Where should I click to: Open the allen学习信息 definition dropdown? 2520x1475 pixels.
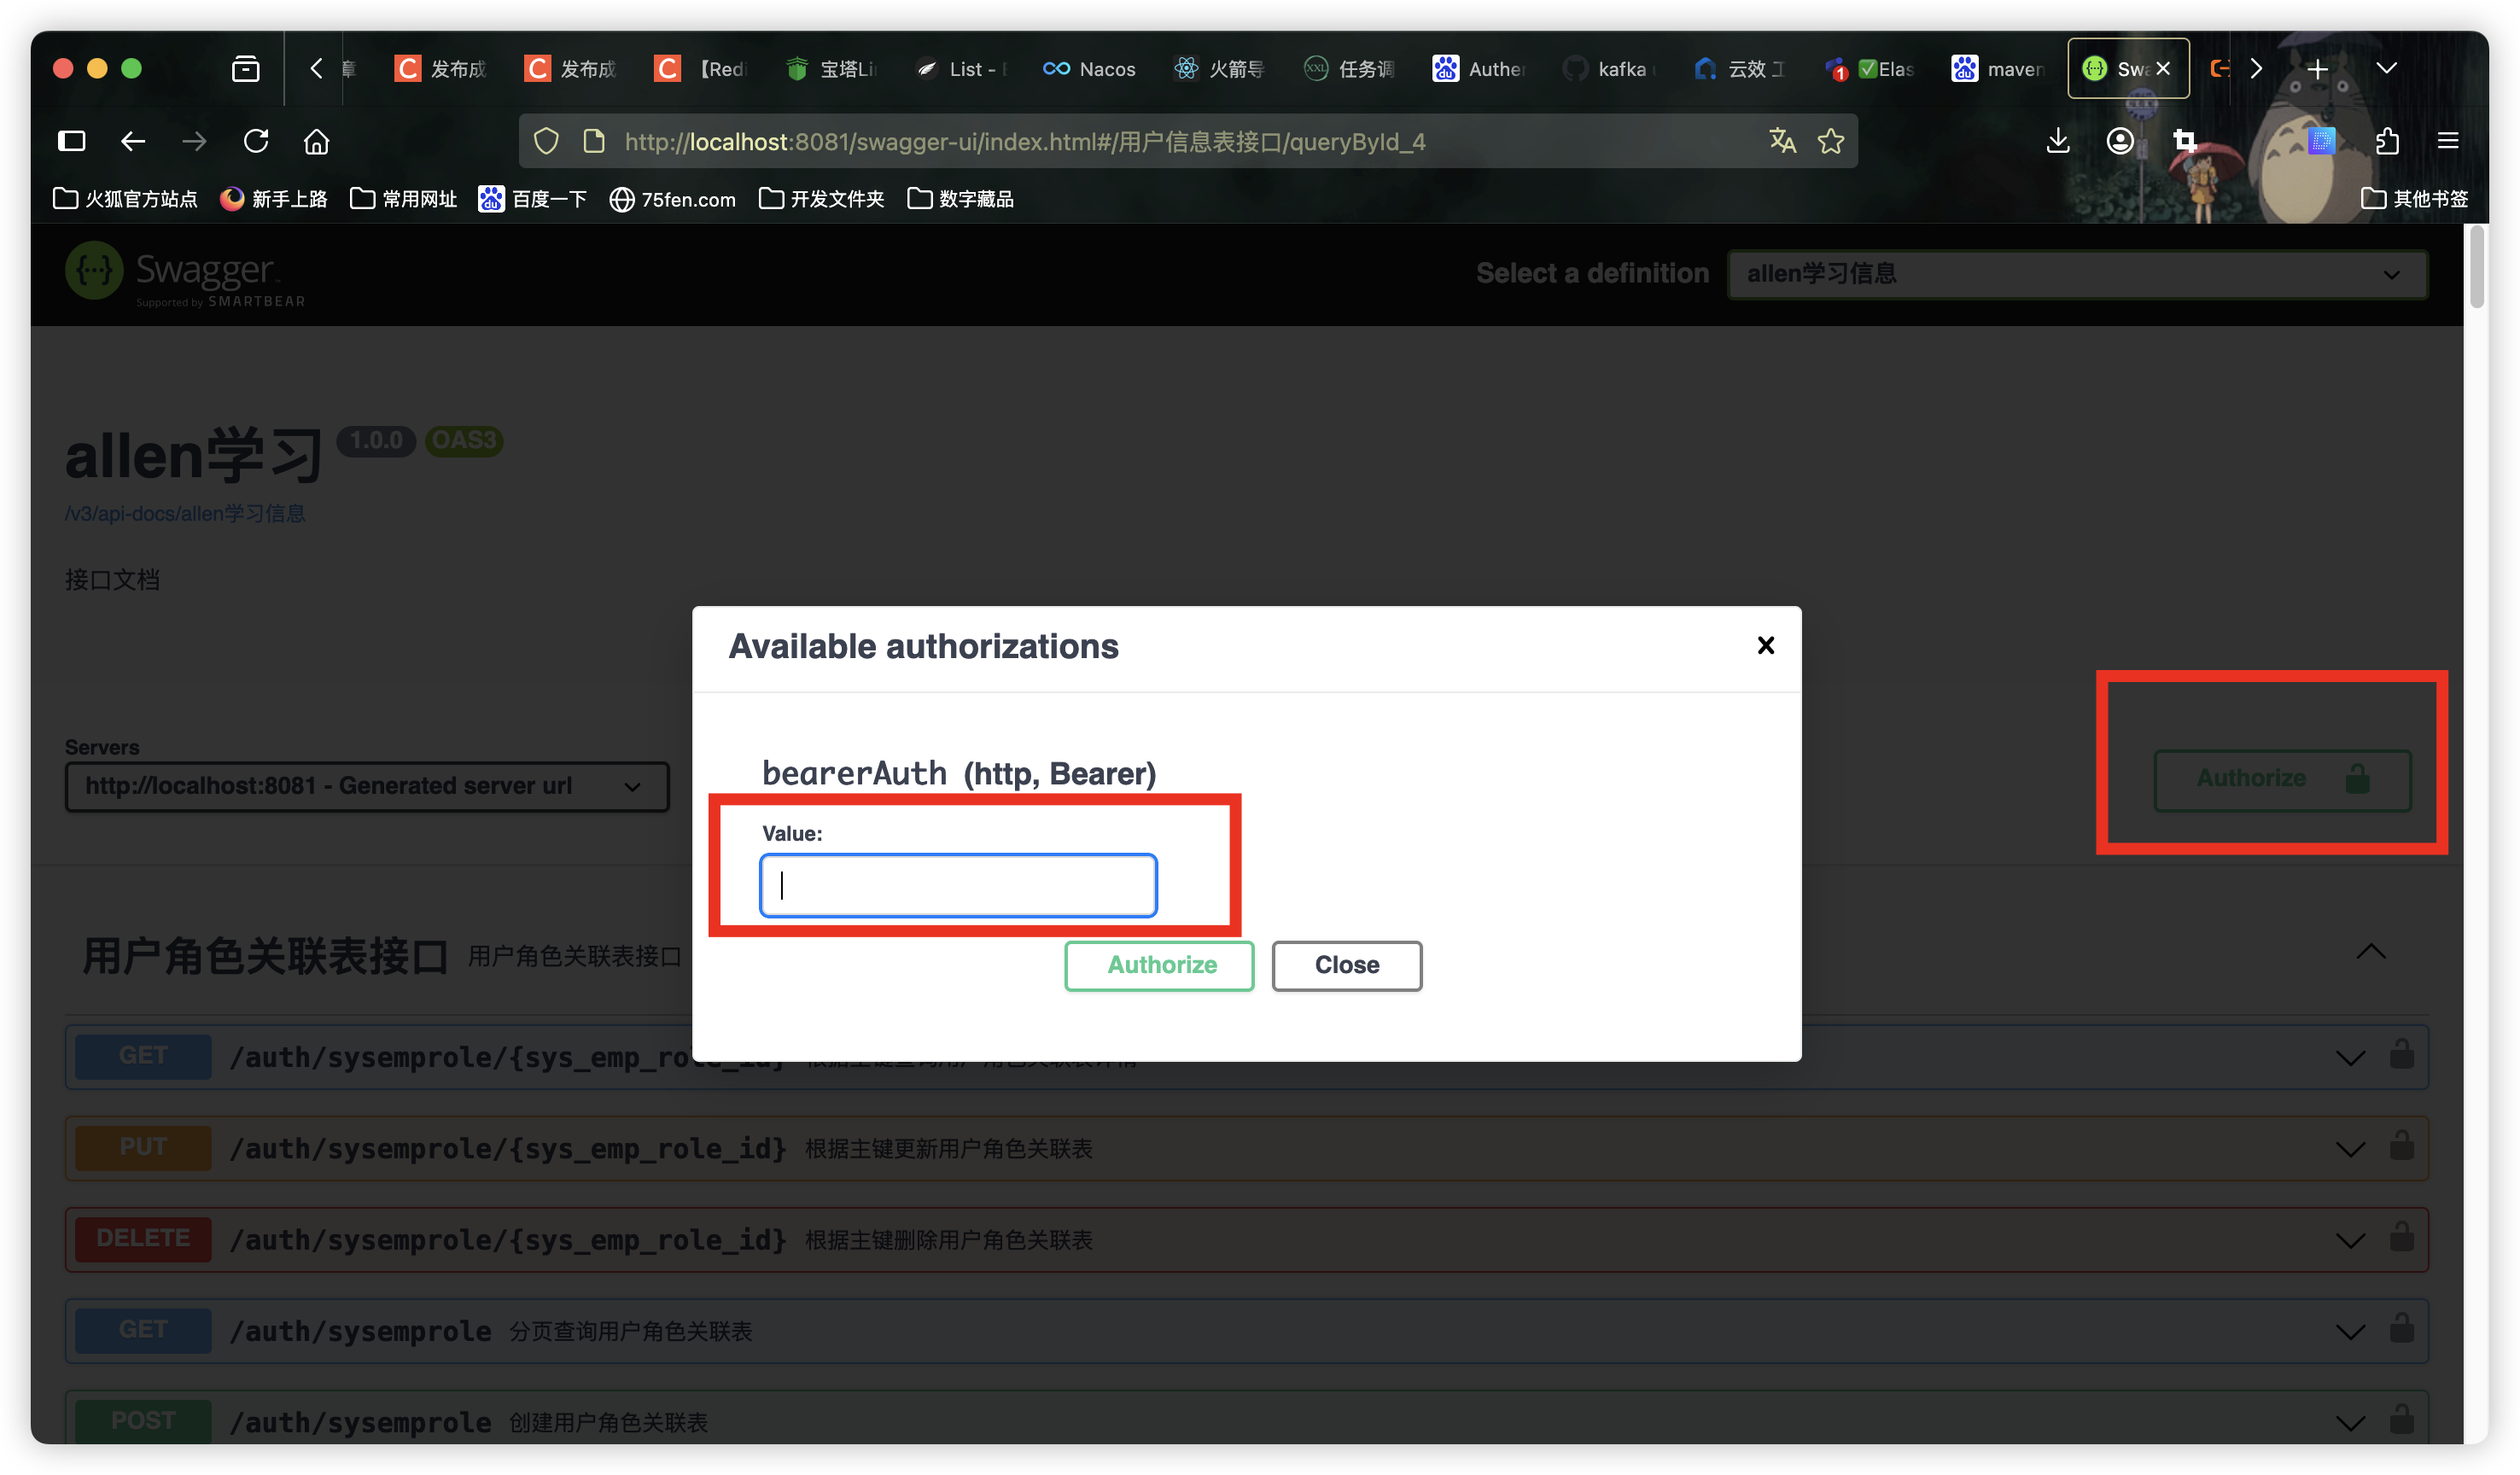point(2077,273)
